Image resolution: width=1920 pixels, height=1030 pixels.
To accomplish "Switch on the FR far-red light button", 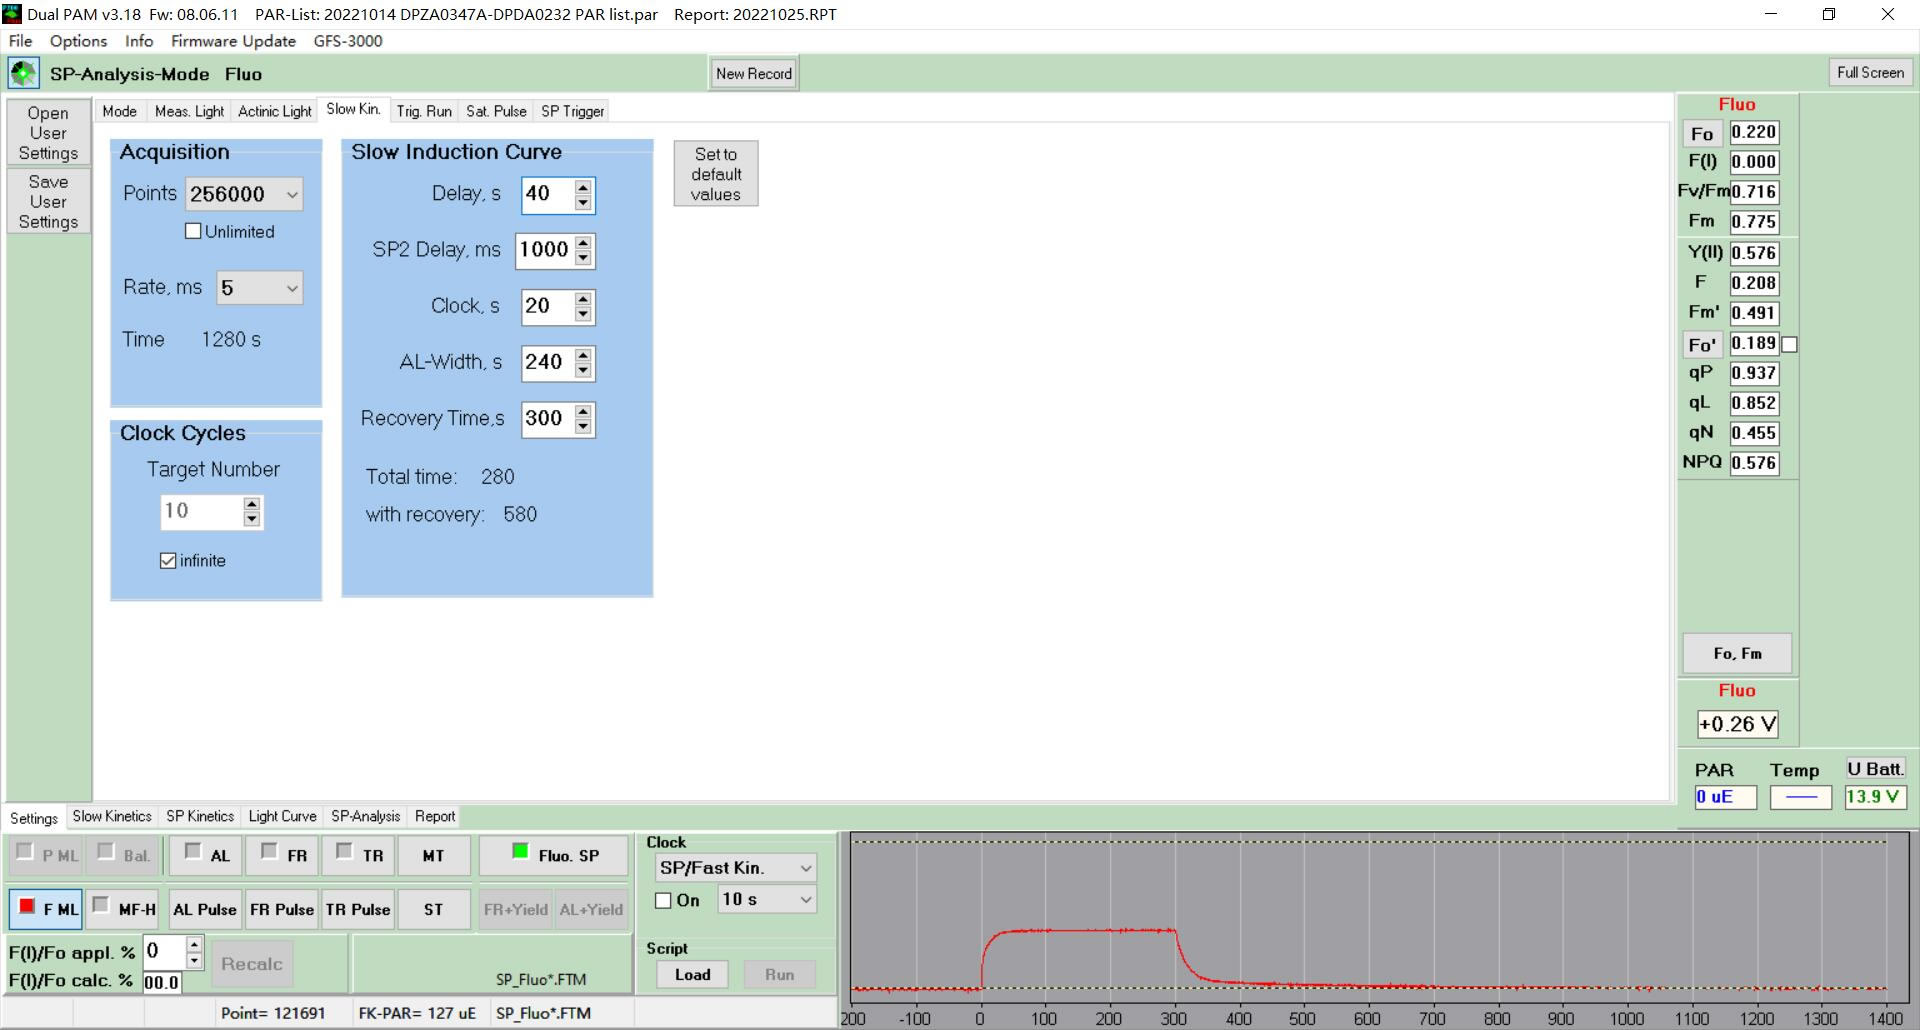I will (283, 855).
